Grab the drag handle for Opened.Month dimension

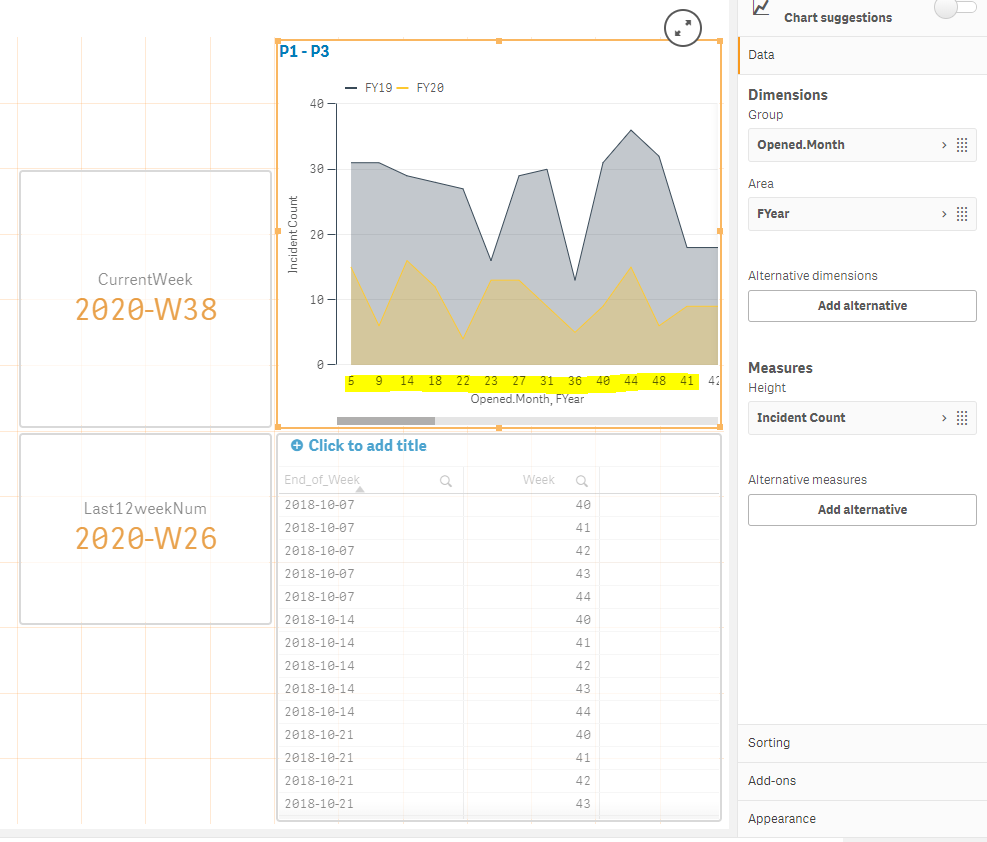961,145
